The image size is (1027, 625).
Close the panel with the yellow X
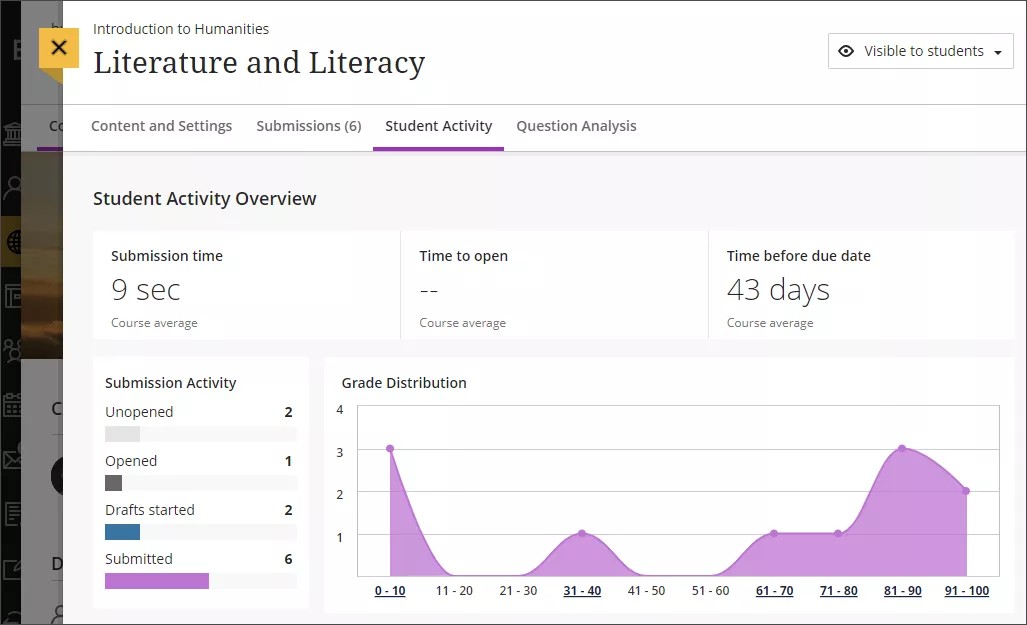(x=58, y=47)
